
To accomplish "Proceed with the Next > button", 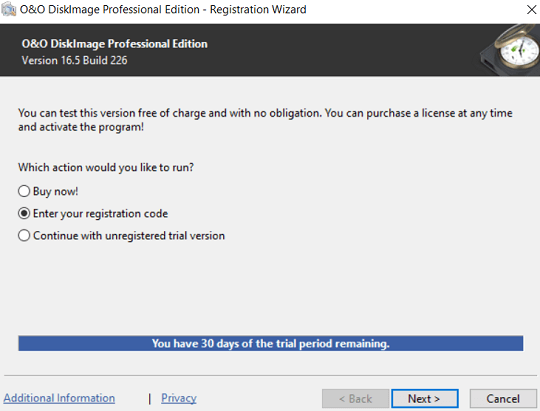I will point(424,399).
